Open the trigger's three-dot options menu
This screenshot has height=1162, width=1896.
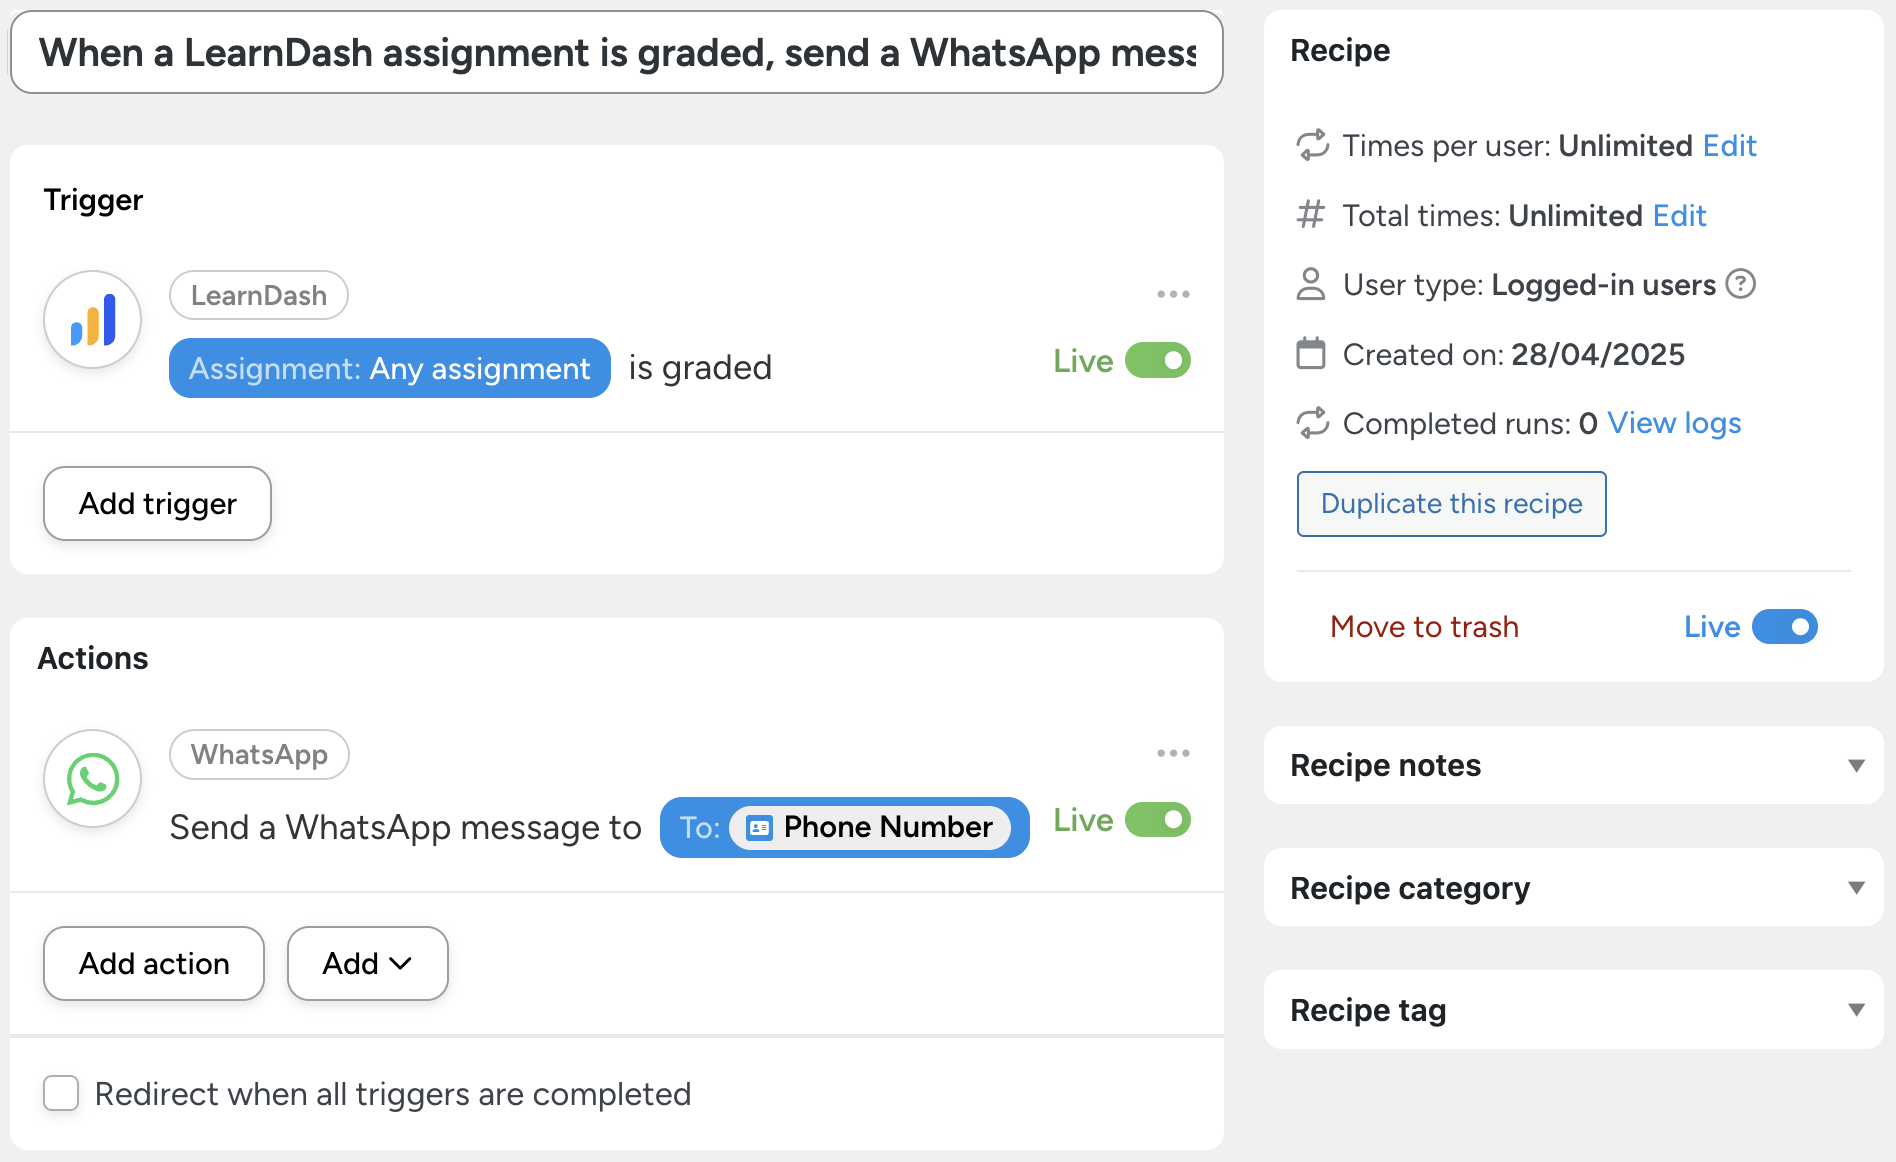[1173, 294]
